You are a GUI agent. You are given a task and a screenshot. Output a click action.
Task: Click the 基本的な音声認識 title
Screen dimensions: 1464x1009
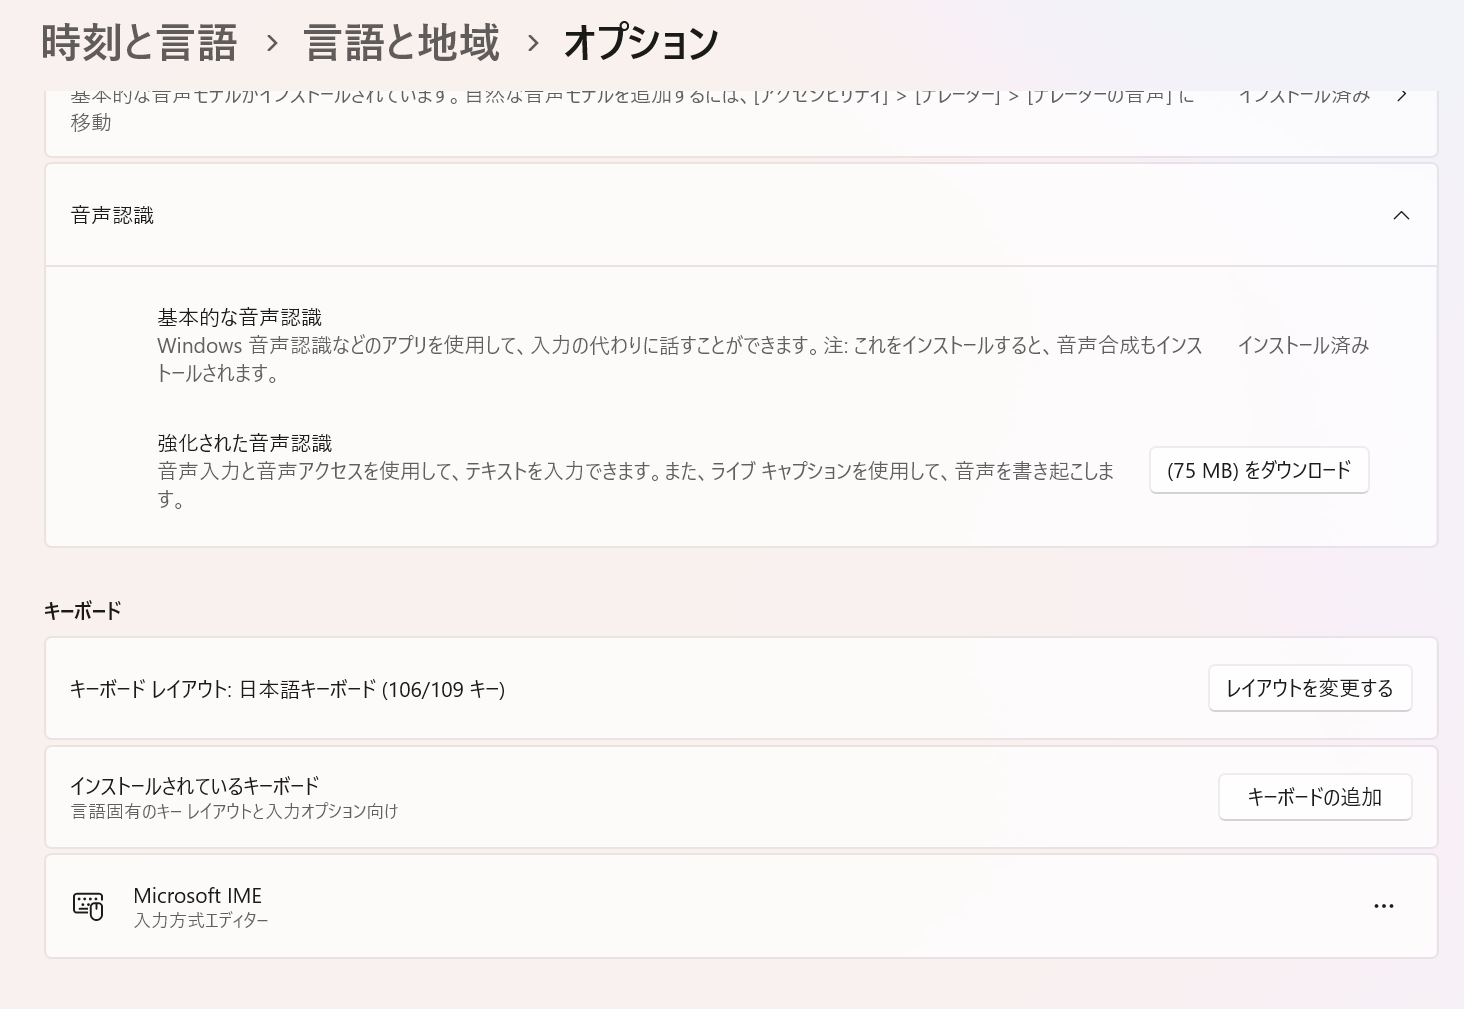(239, 317)
